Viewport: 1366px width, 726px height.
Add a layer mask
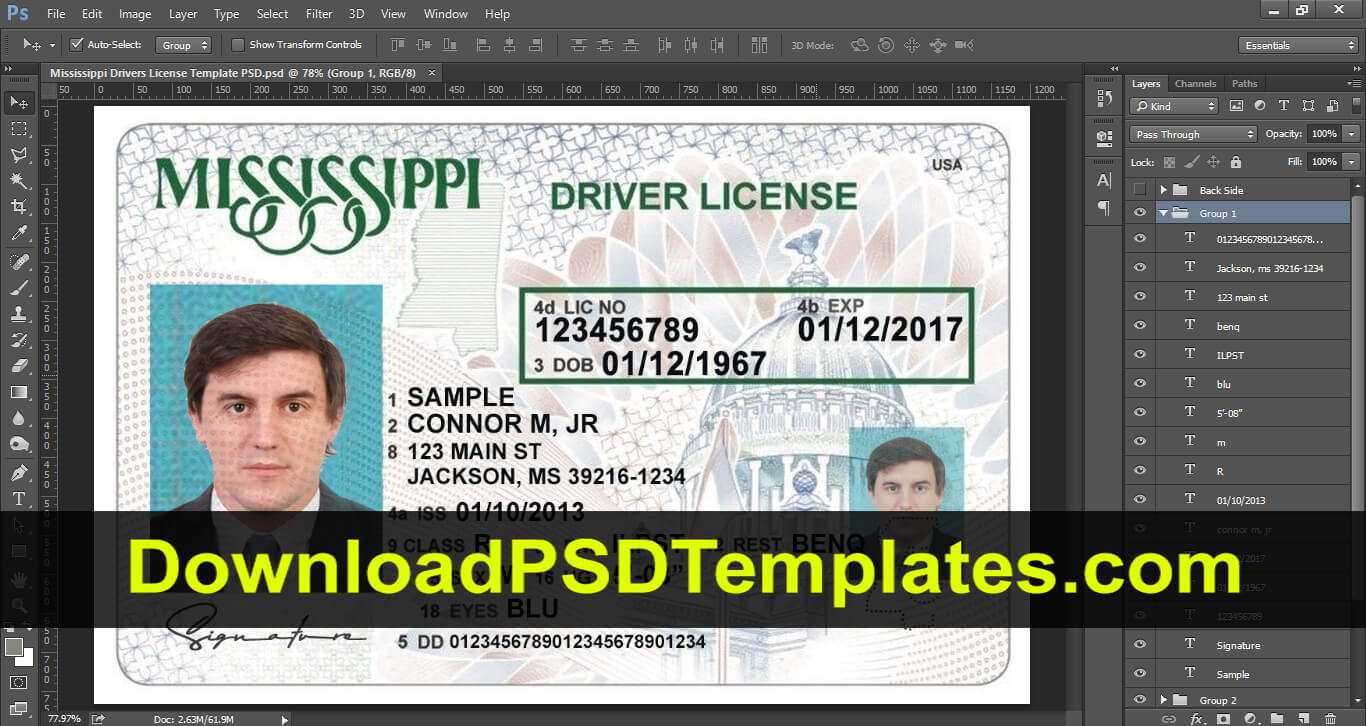1223,718
